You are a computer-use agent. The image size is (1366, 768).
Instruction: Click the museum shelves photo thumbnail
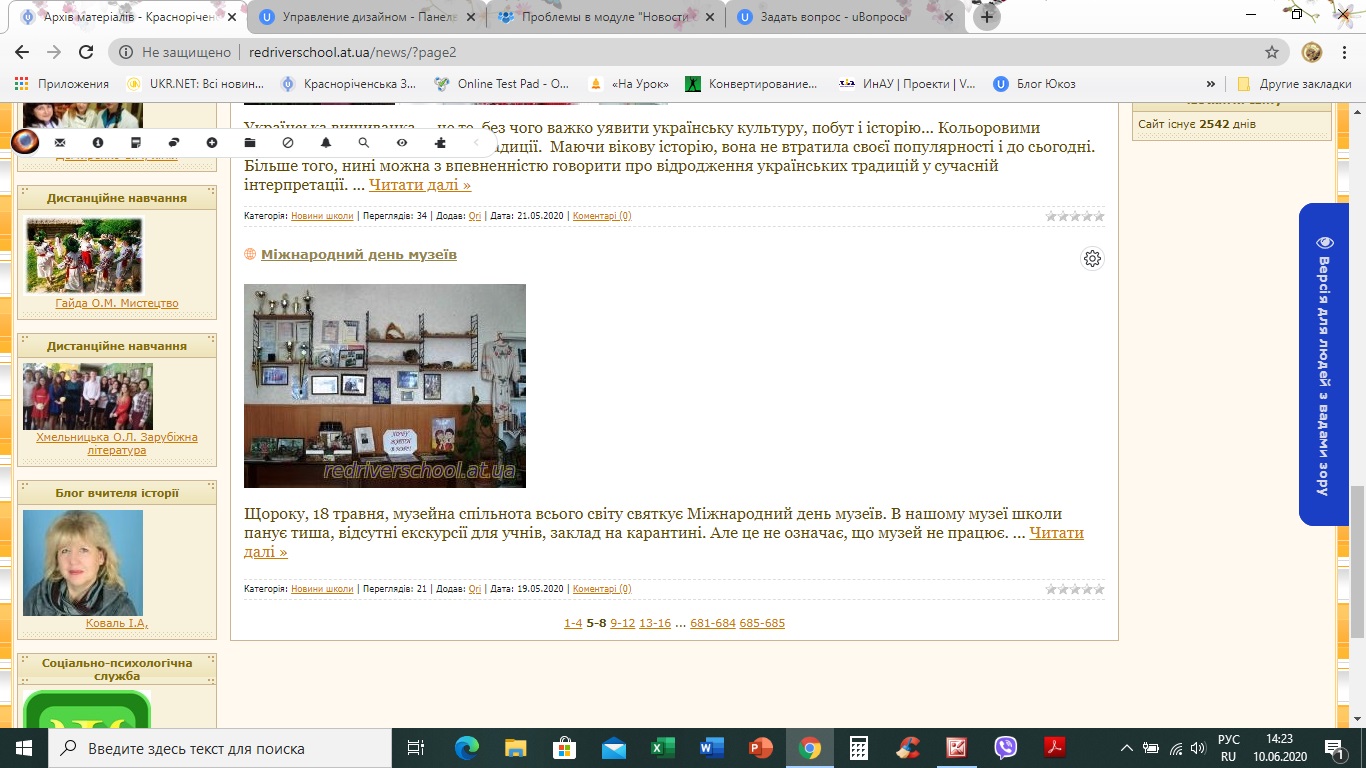click(385, 386)
